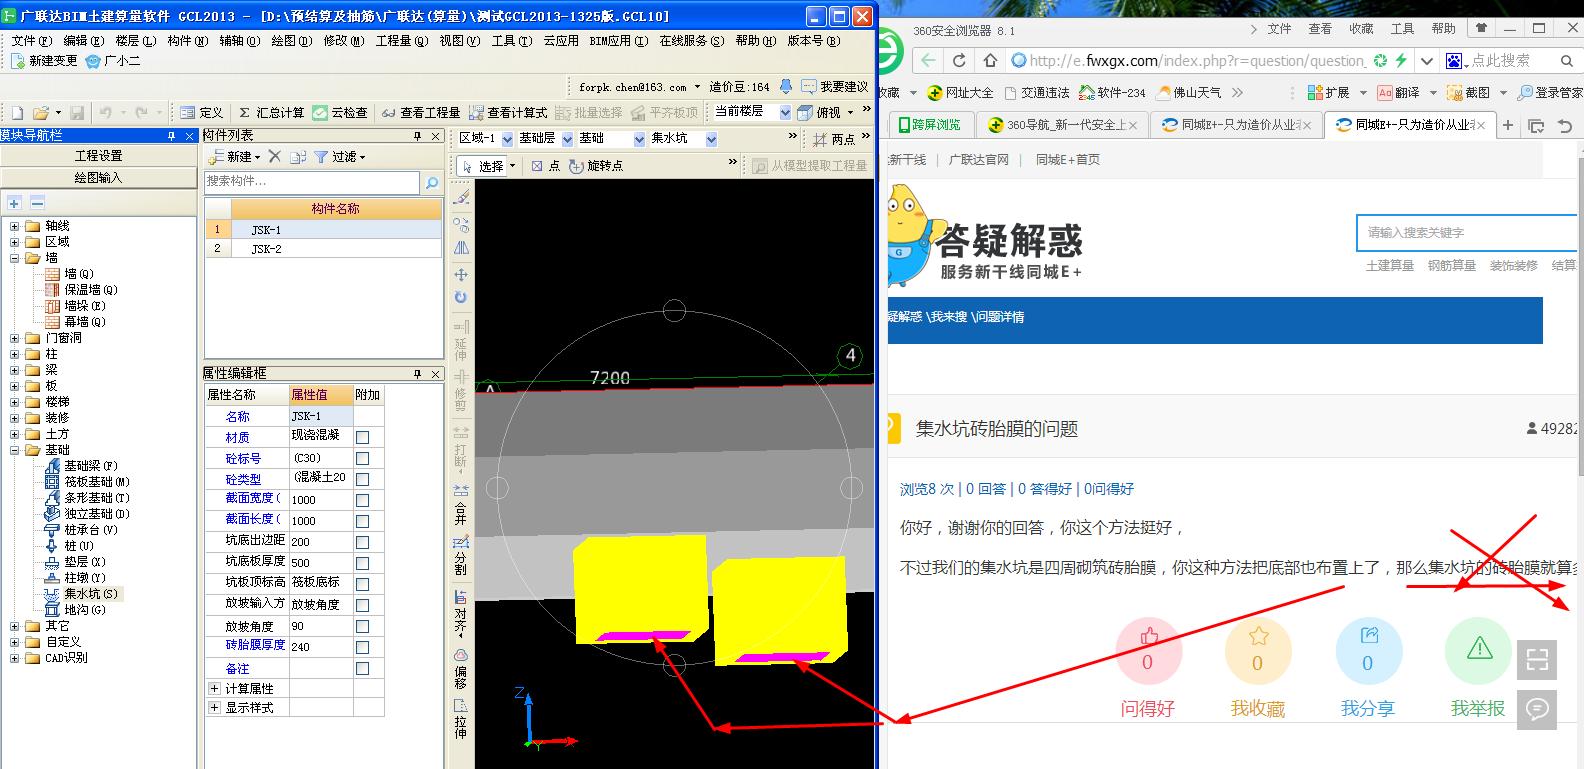Select the 点 point drawing tool
1584x769 pixels.
(545, 166)
